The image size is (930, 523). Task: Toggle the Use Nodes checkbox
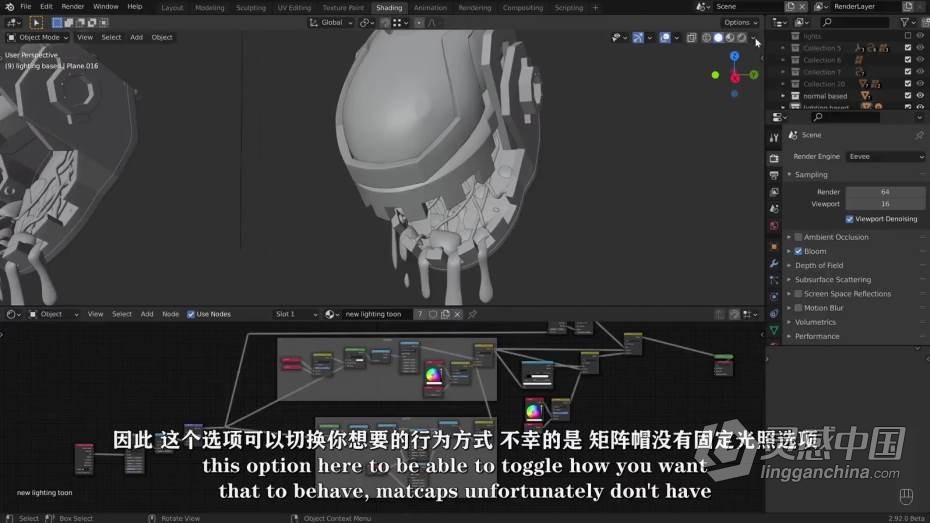[x=191, y=314]
